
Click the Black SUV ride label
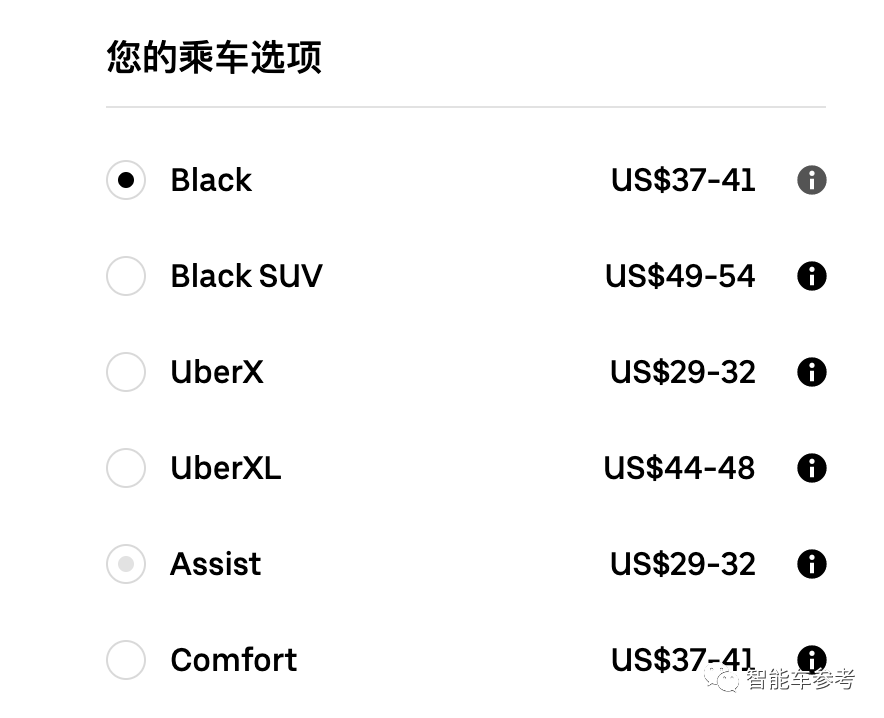(246, 276)
